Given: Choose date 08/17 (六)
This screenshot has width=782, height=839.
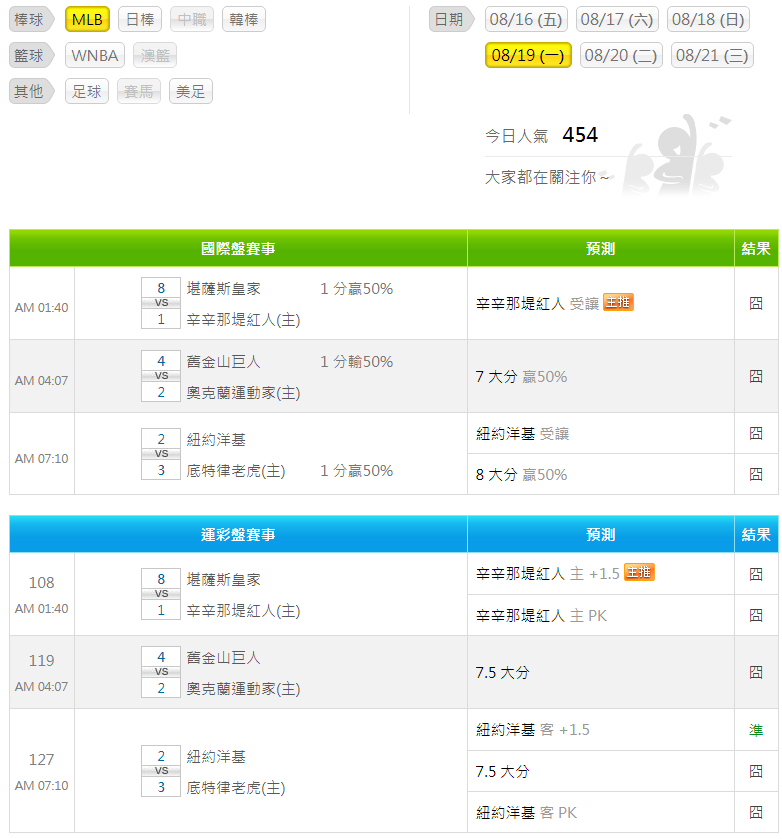Looking at the screenshot, I should [617, 19].
